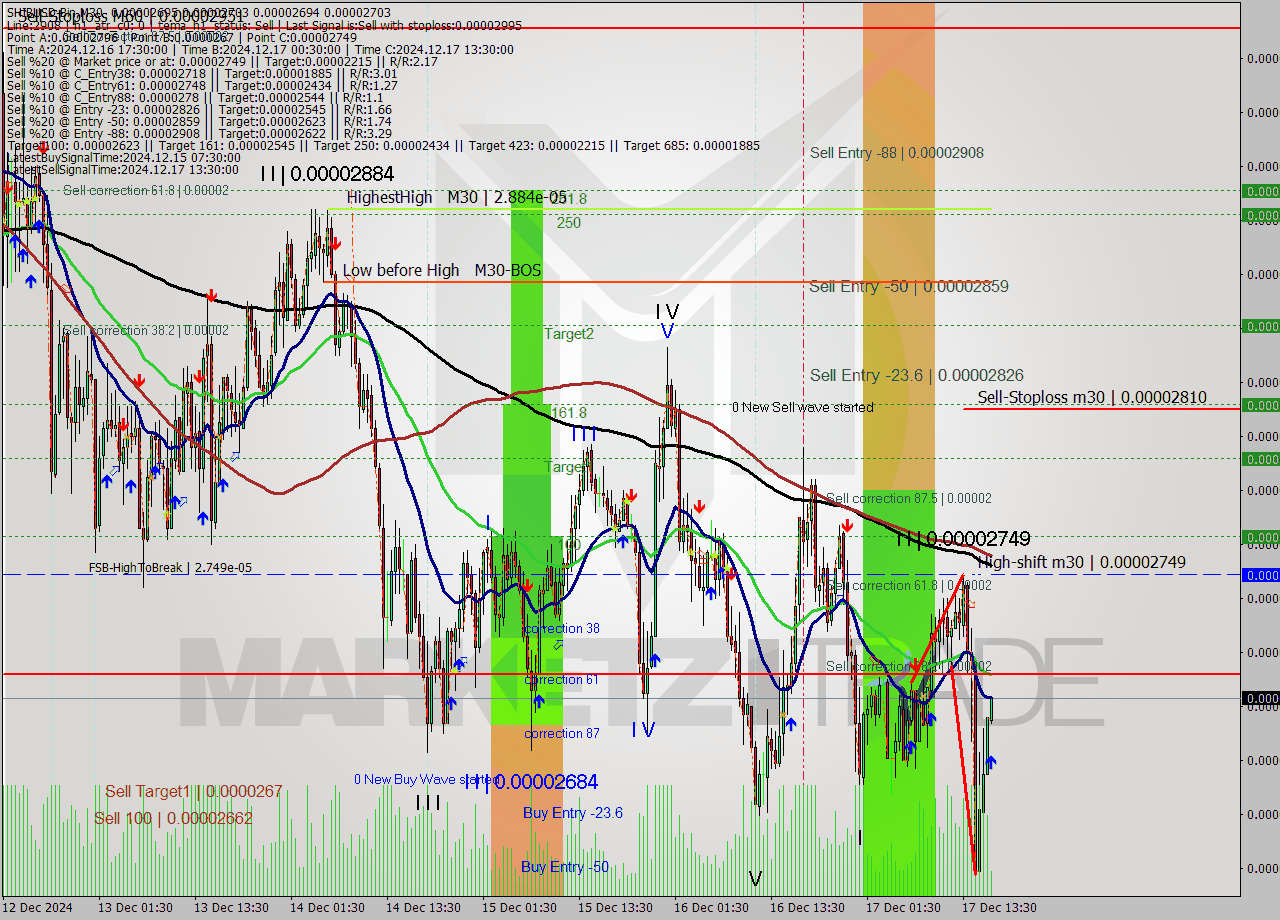Click the 'Target2' label on green zone
Screen dimensions: 1280x920
tap(569, 334)
